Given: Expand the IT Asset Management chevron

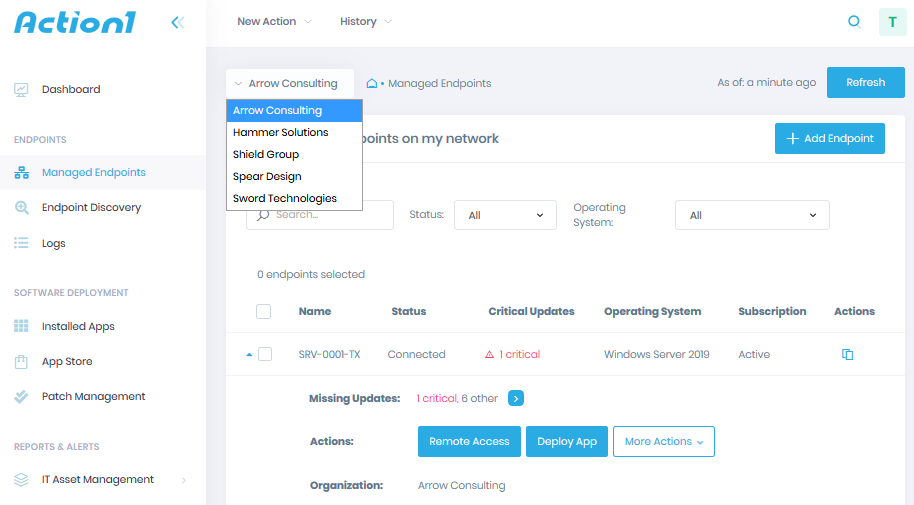Looking at the screenshot, I should click(184, 481).
